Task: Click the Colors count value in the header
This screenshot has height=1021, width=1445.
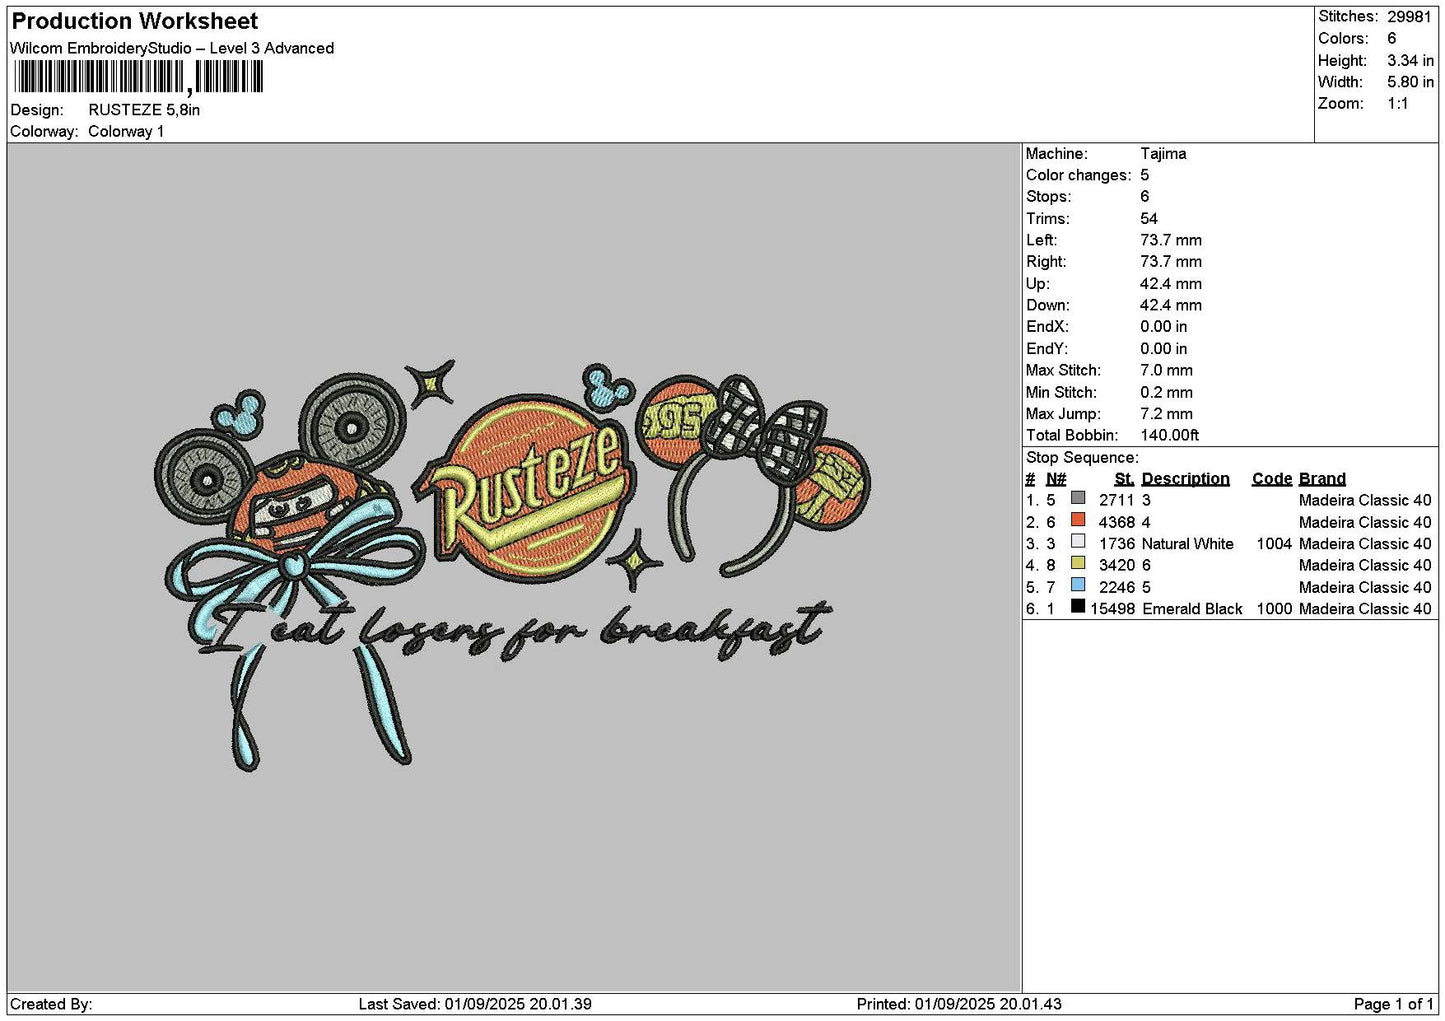Action: coord(1391,38)
